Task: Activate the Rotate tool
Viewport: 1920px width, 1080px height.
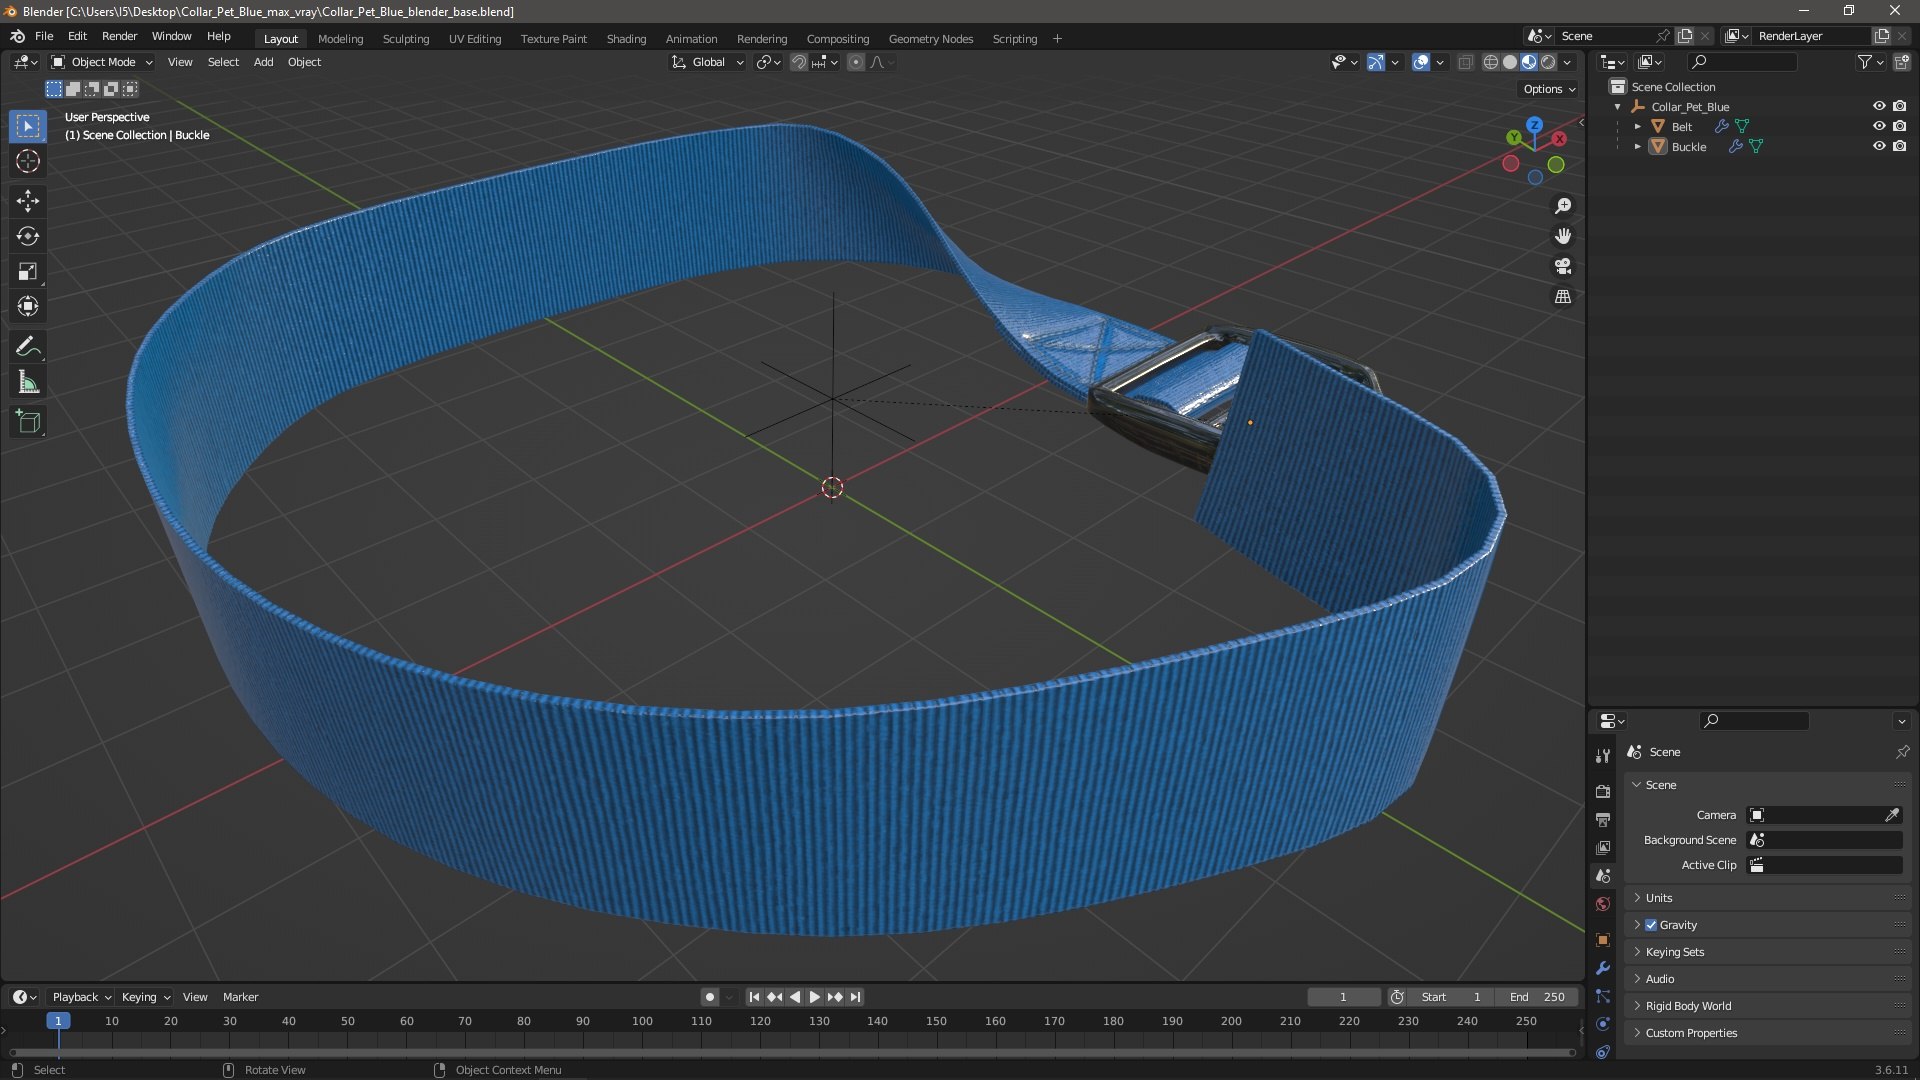Action: [x=28, y=236]
